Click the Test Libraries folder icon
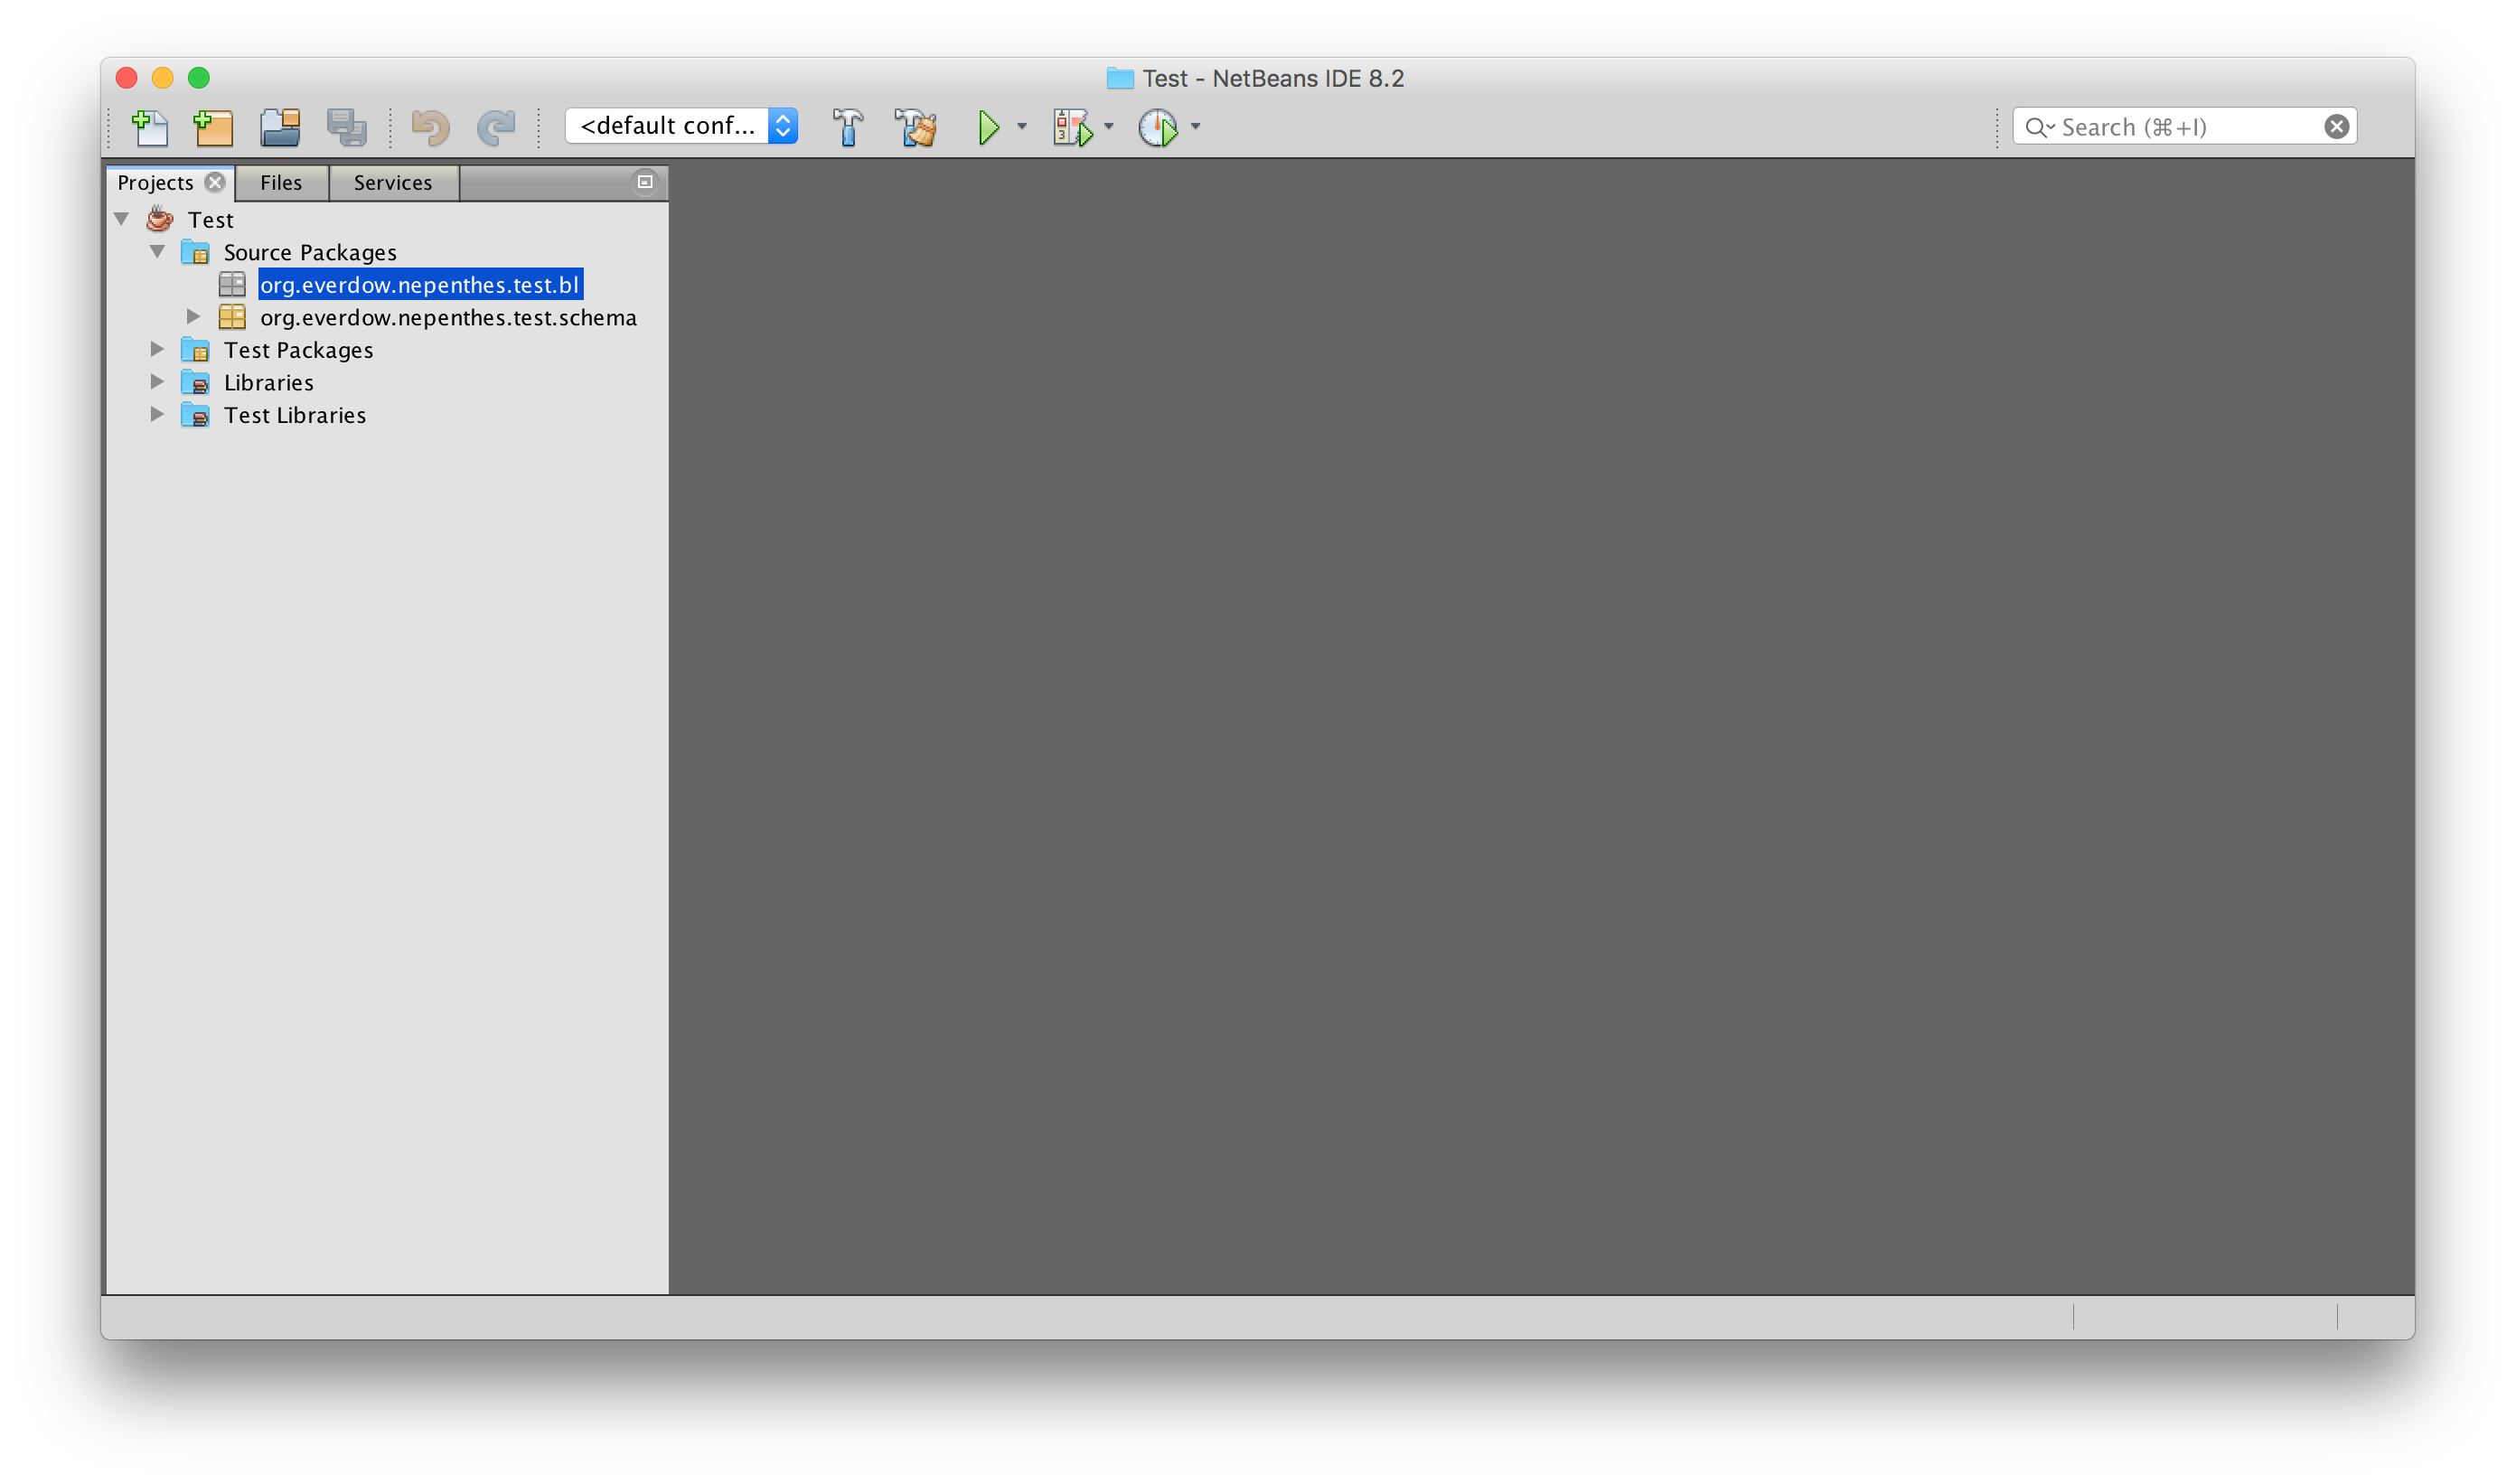 pos(195,415)
